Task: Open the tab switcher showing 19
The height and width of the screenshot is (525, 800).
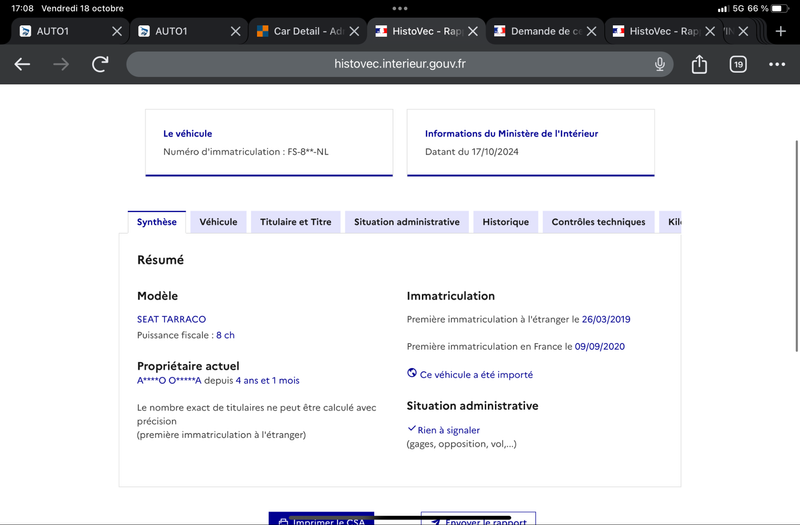Action: click(738, 64)
